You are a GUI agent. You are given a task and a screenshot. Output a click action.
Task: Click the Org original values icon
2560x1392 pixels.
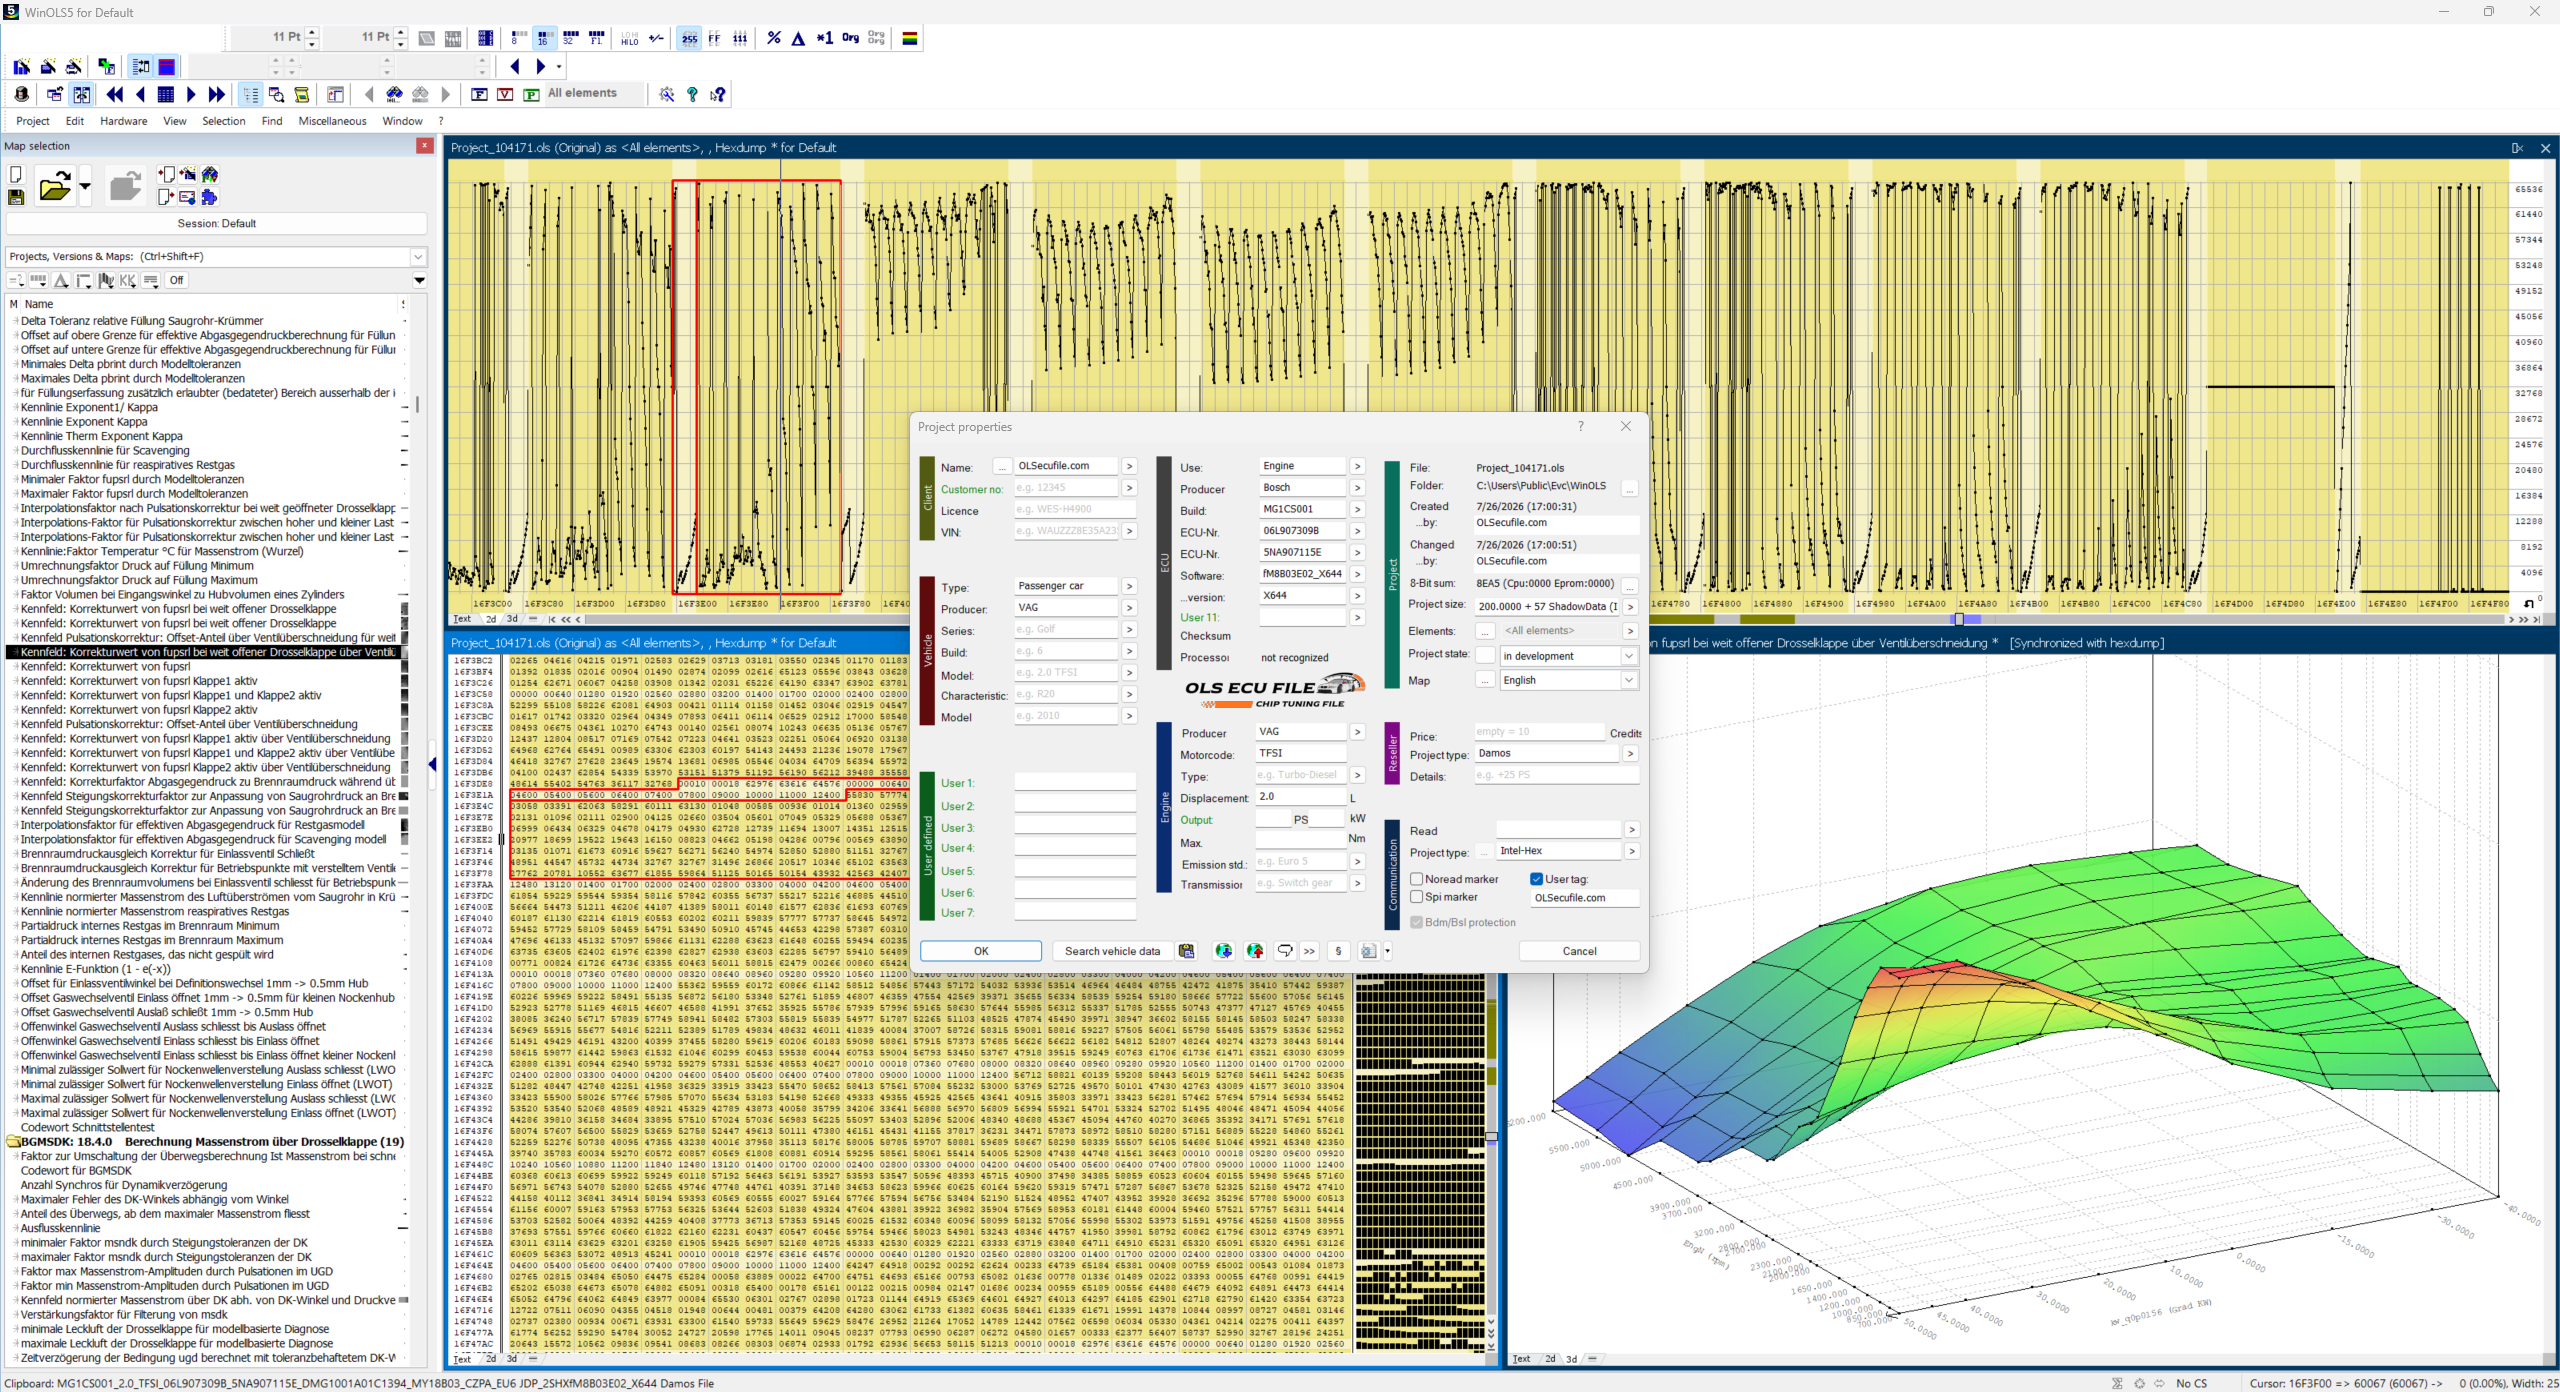pyautogui.click(x=850, y=38)
